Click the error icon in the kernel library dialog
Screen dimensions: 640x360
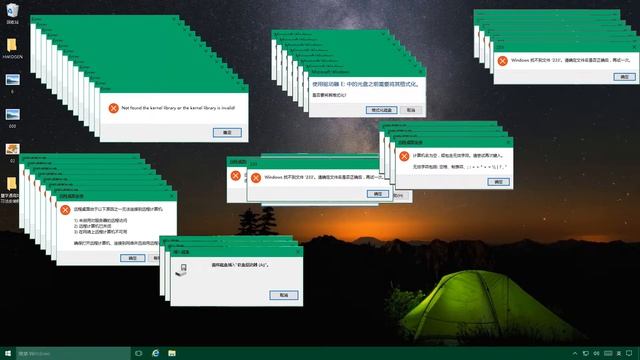[x=113, y=108]
